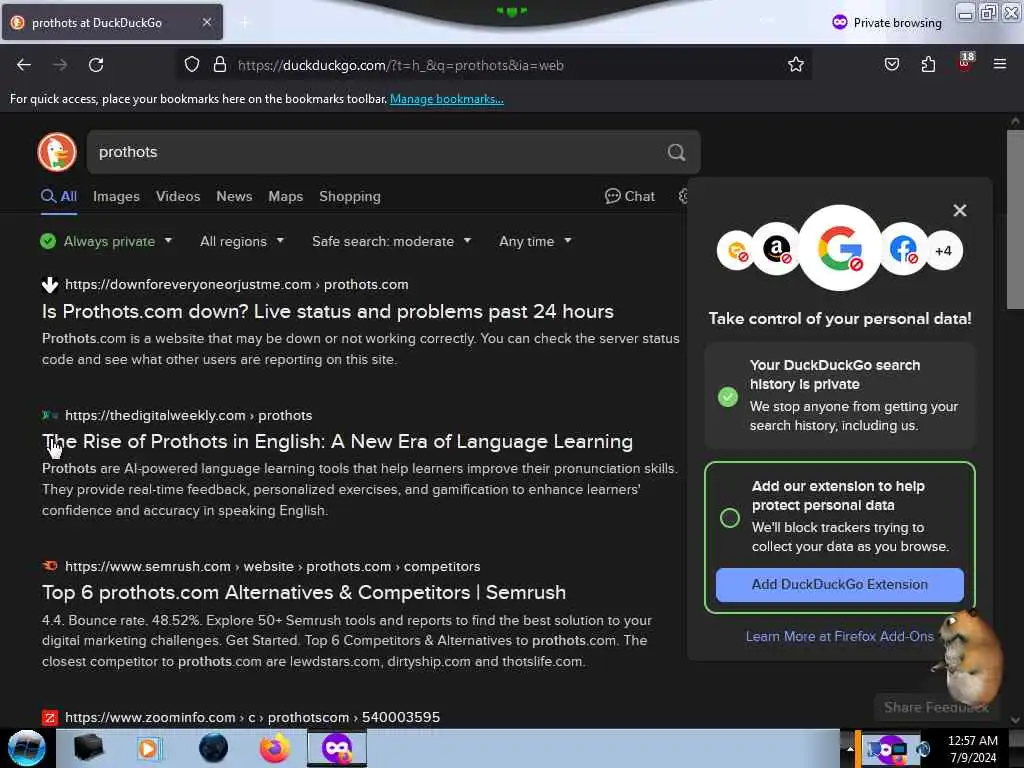Viewport: 1024px width, 768px height.
Task: Save page to Pocket icon
Action: (x=891, y=65)
